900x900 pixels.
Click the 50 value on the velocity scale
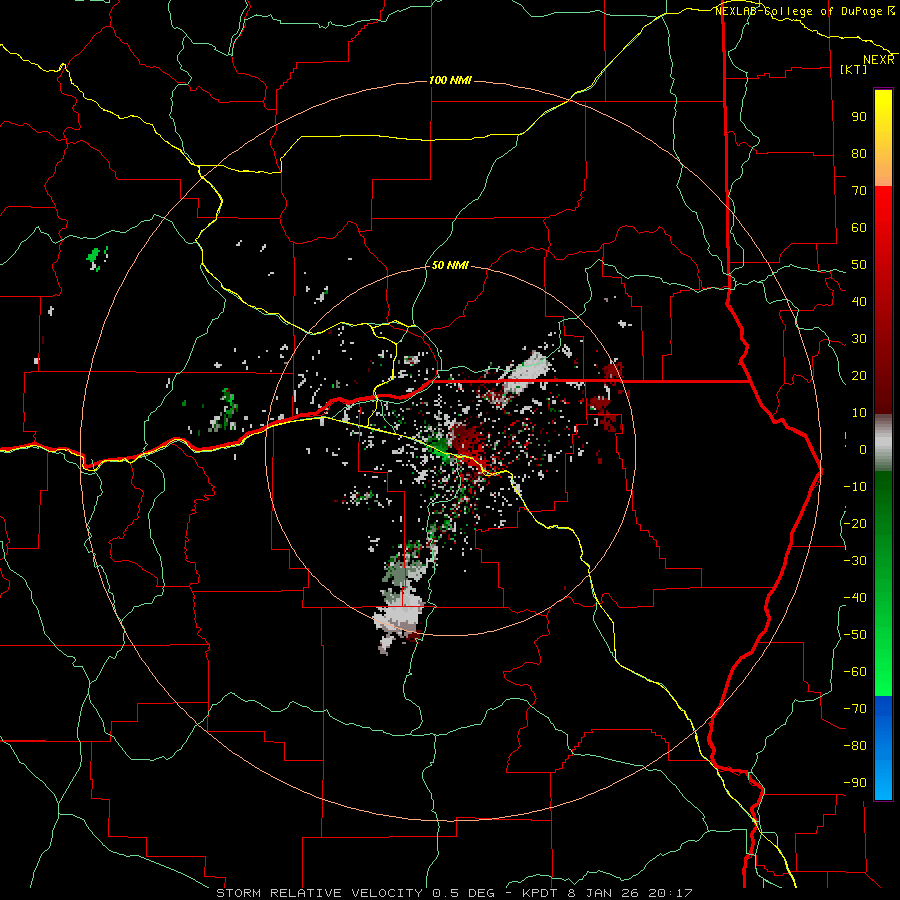click(x=859, y=265)
